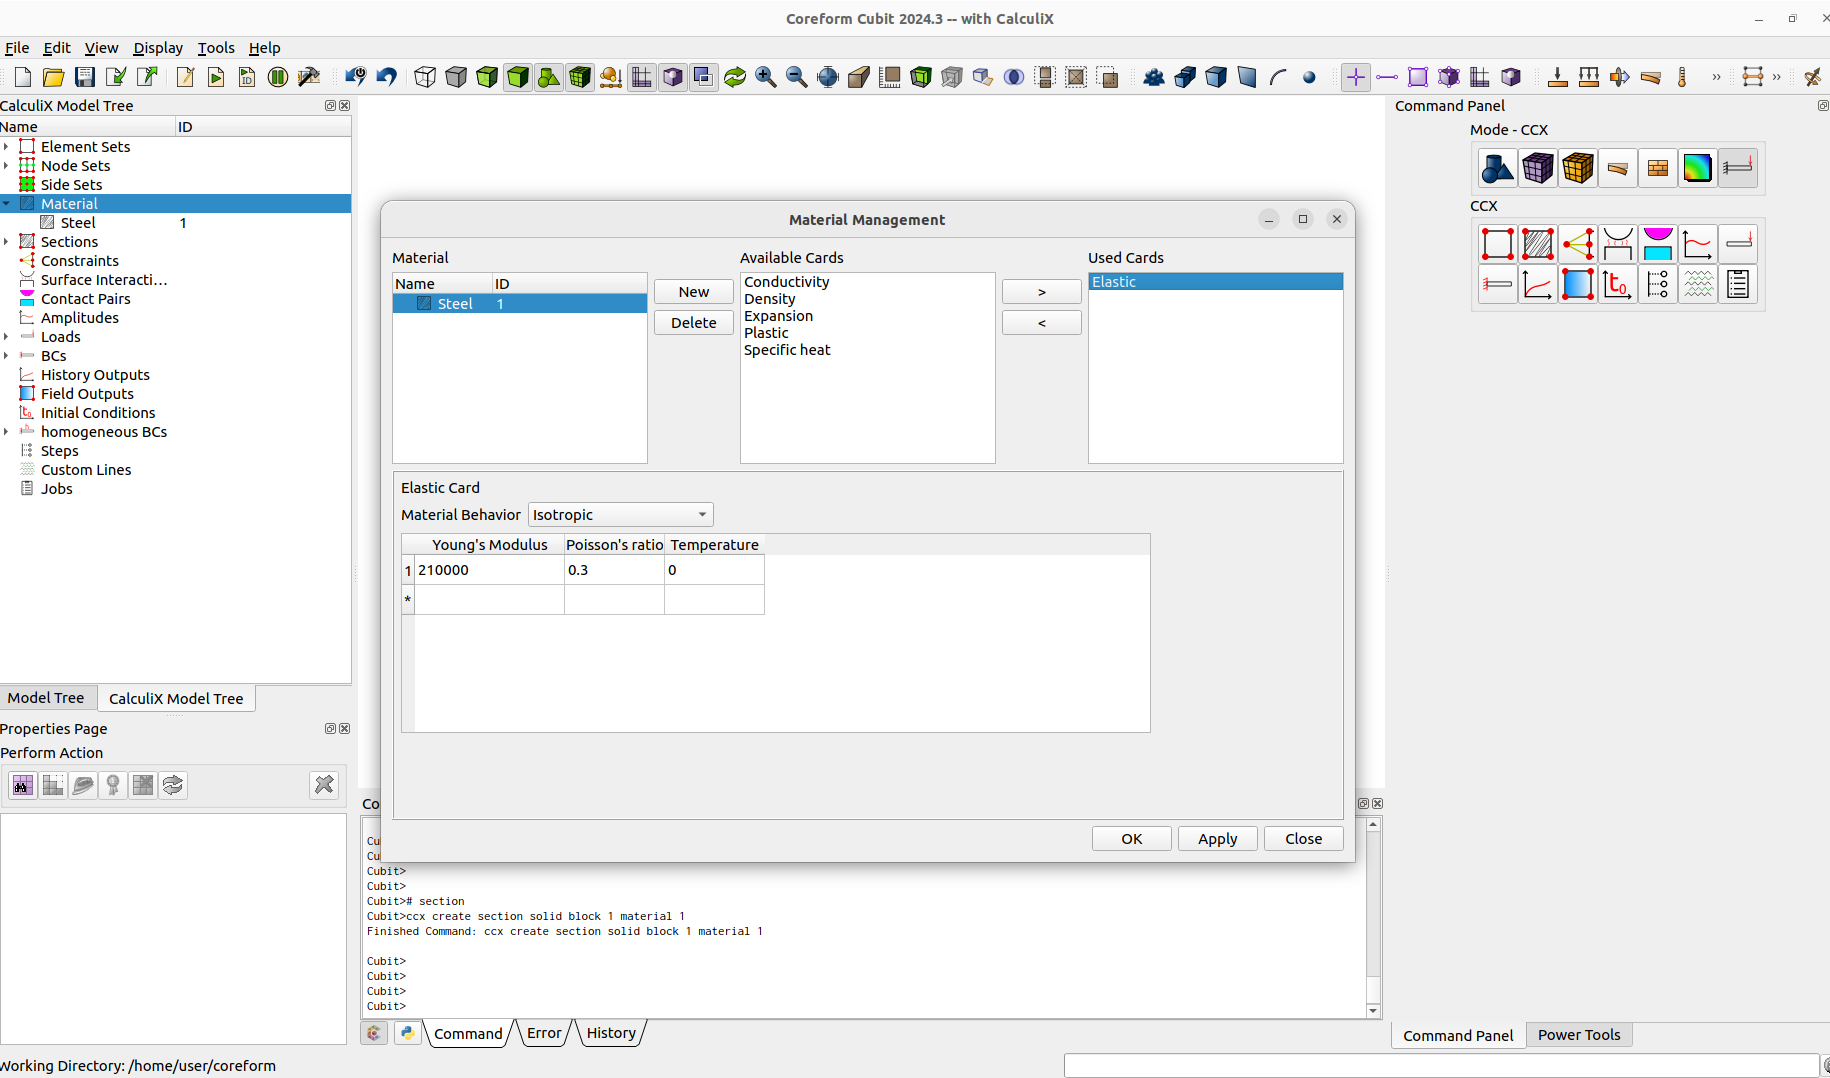1830x1078 pixels.
Task: Open the toolbar overflow chevron menu
Action: [x=1718, y=77]
